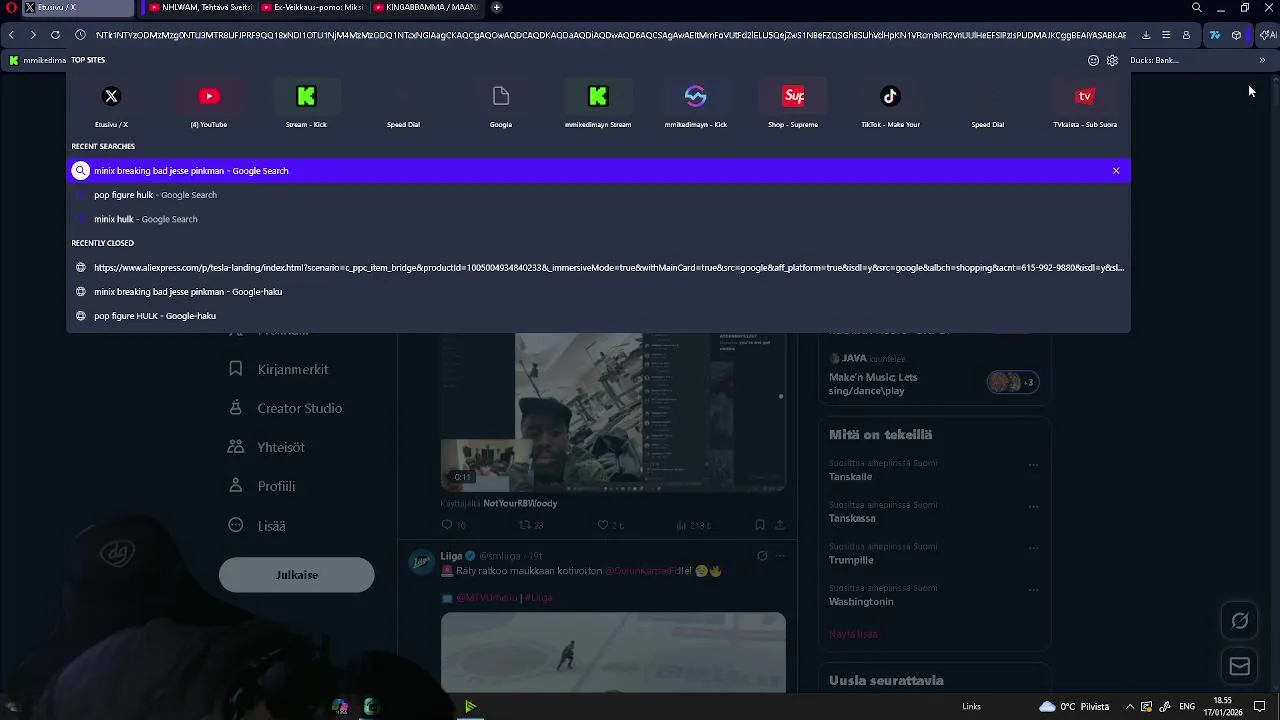Remove the highlighted recent search with X
1280x720 pixels.
1116,171
